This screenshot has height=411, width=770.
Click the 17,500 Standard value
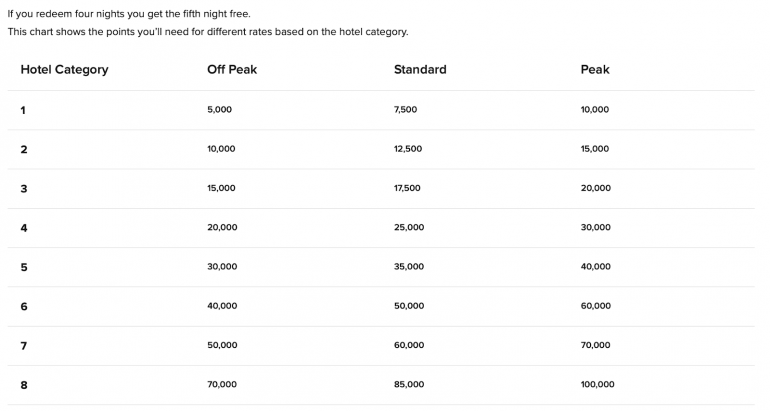pyautogui.click(x=409, y=188)
